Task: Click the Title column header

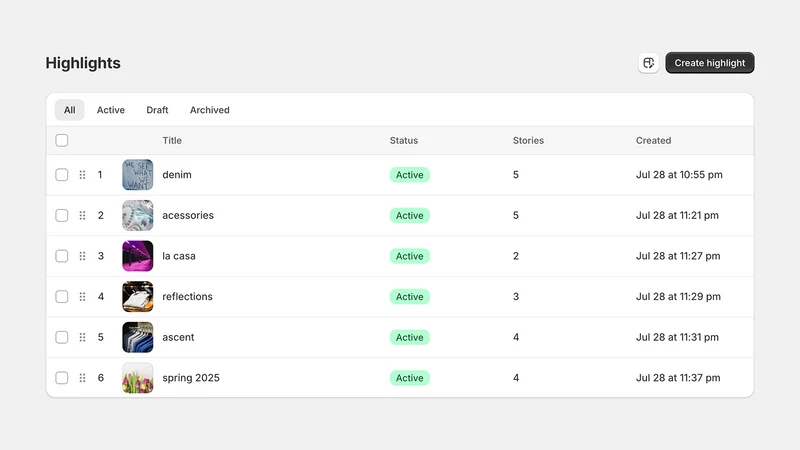Action: coord(172,140)
